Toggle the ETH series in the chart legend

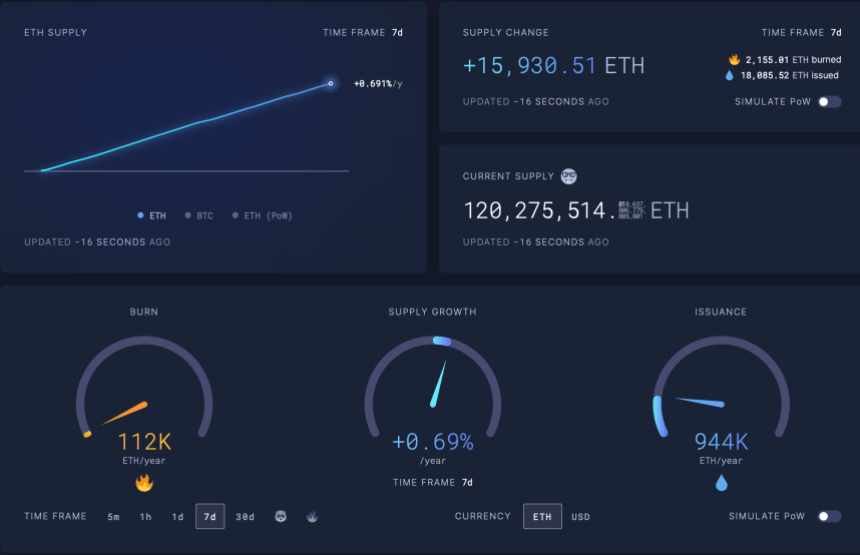[x=152, y=215]
